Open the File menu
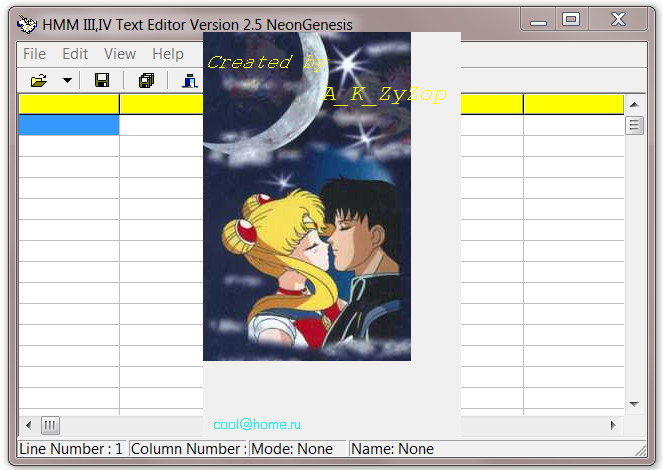The height and width of the screenshot is (470, 663). [34, 54]
